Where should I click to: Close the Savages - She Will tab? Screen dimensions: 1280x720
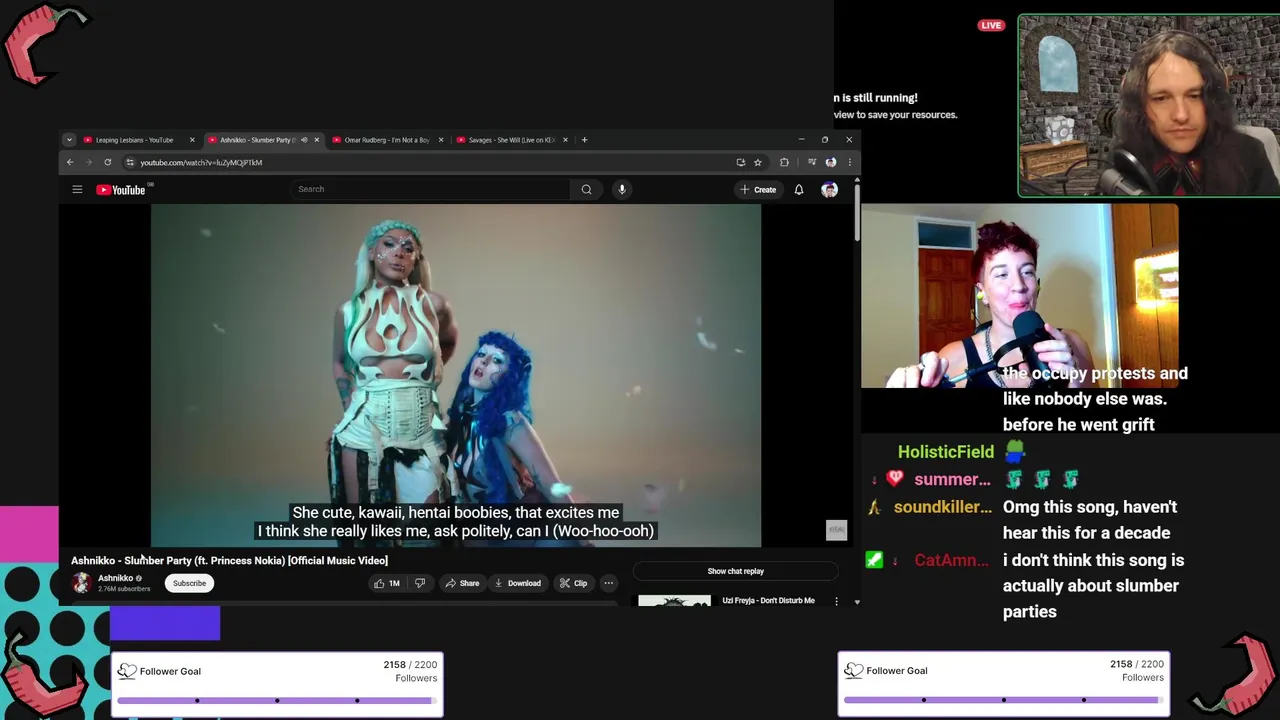tap(565, 140)
